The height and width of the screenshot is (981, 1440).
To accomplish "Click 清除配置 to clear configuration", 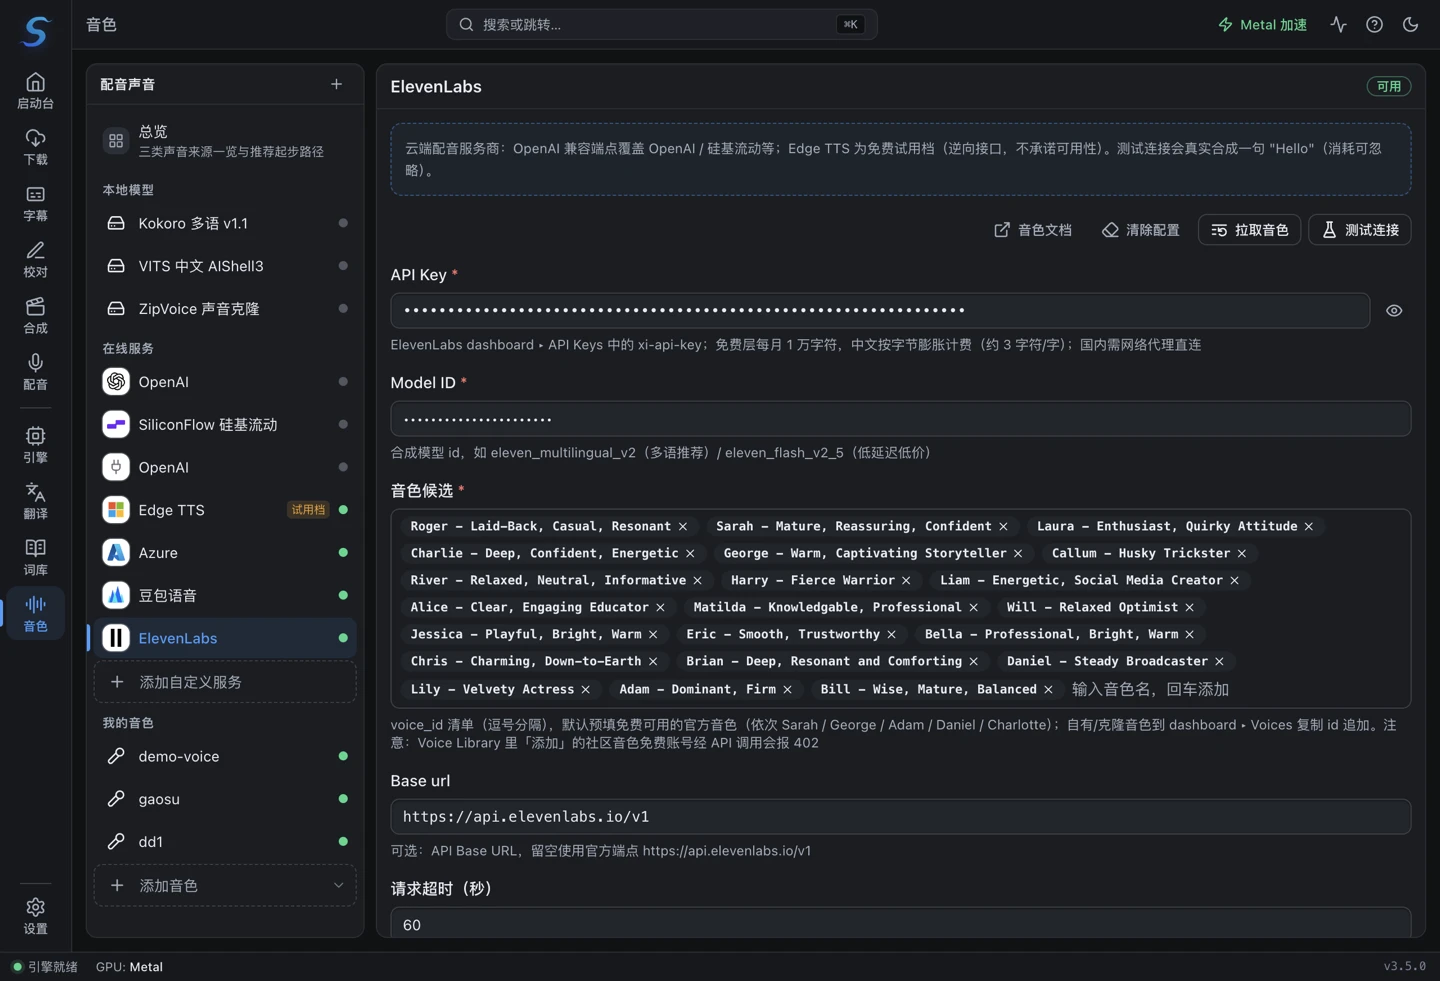I will point(1141,230).
